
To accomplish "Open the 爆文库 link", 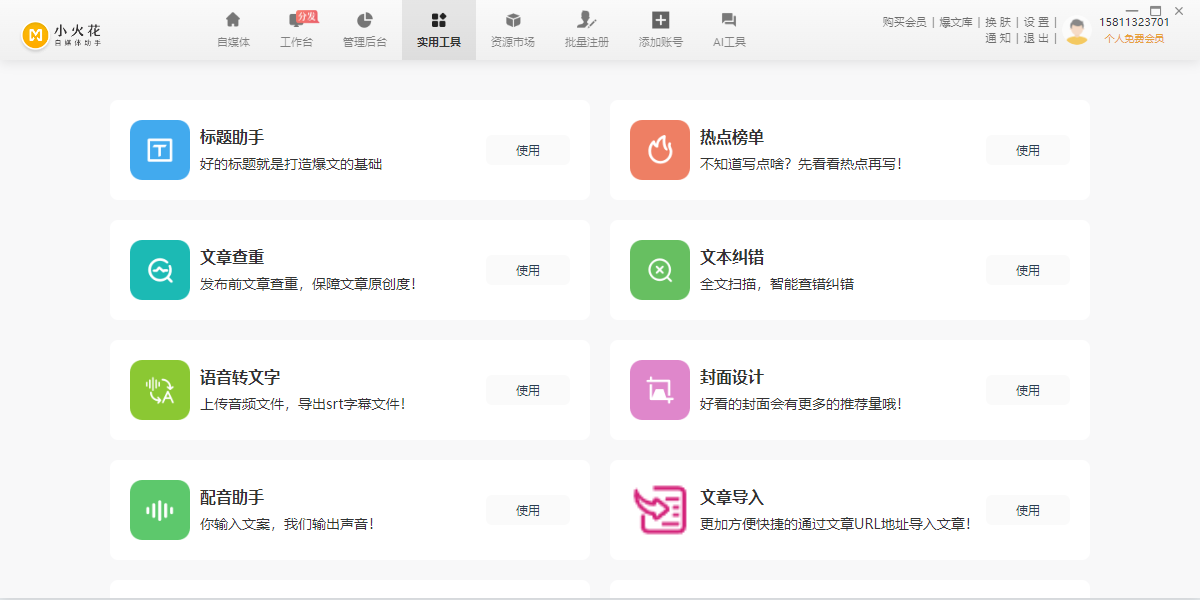I will click(956, 22).
